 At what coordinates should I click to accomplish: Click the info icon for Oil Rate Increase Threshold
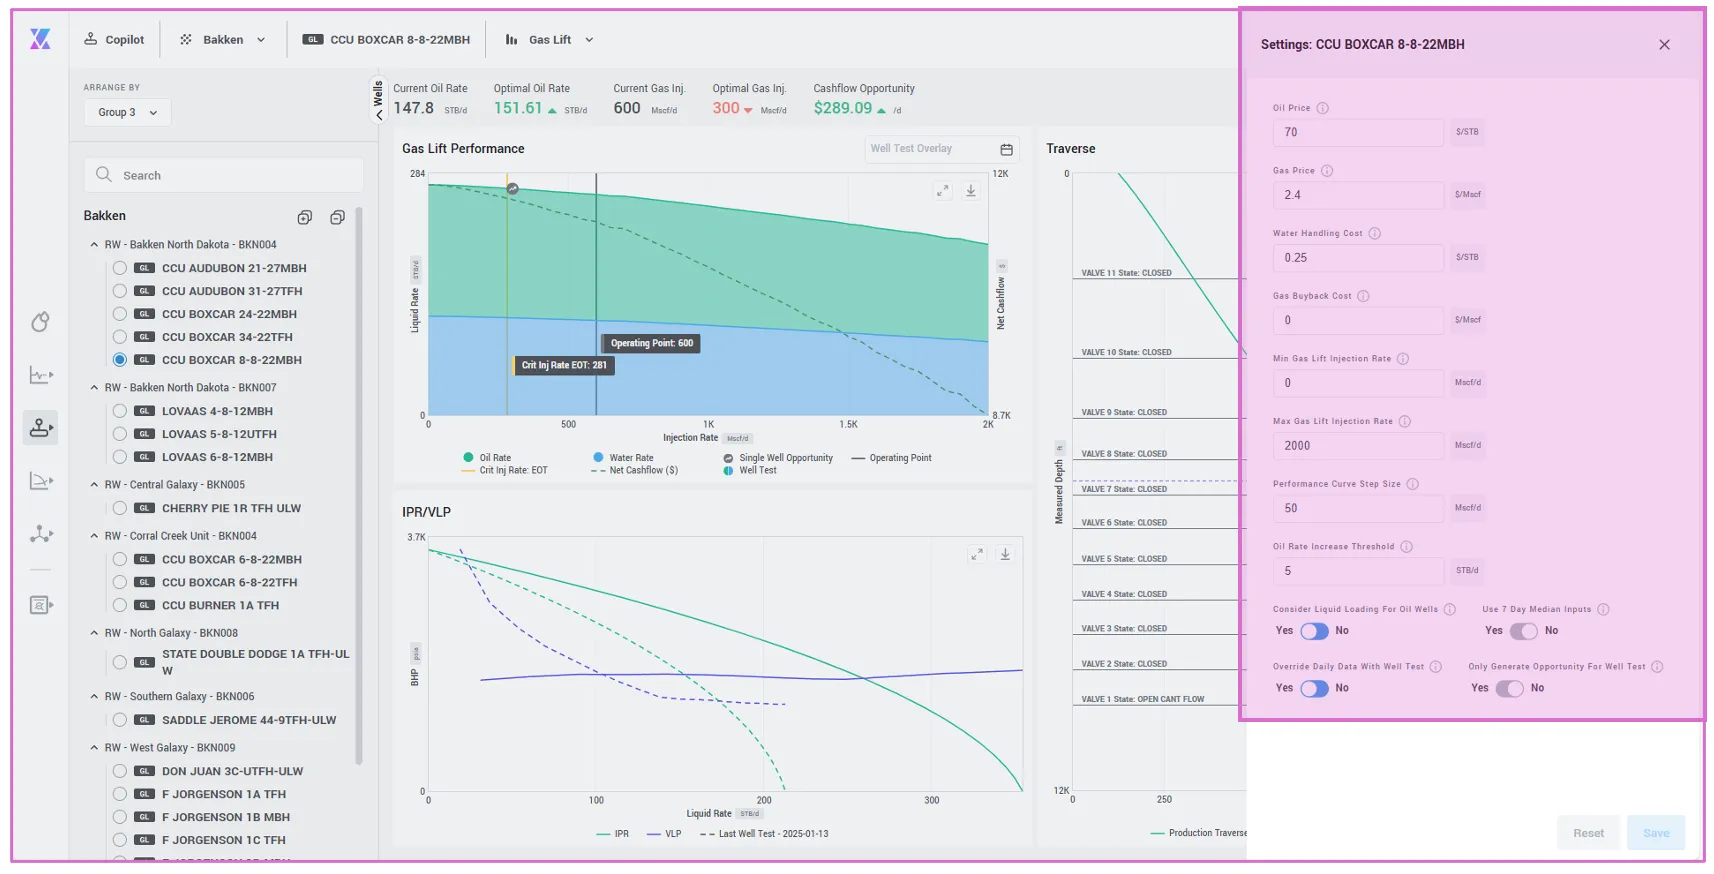click(1406, 546)
